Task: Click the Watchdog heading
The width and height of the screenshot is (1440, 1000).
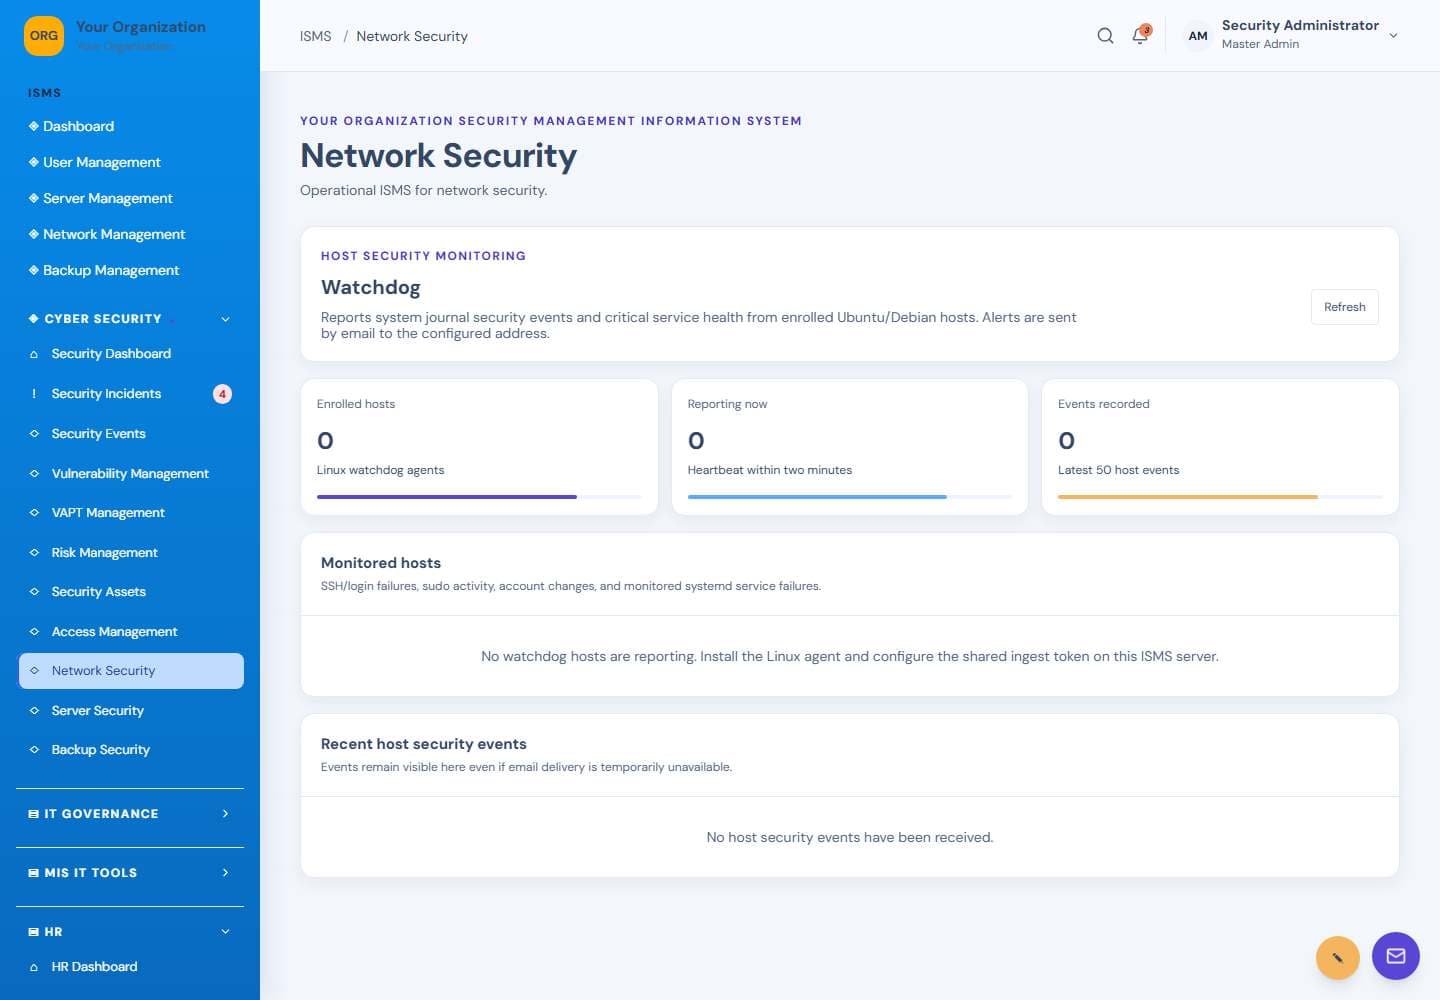Action: (370, 287)
